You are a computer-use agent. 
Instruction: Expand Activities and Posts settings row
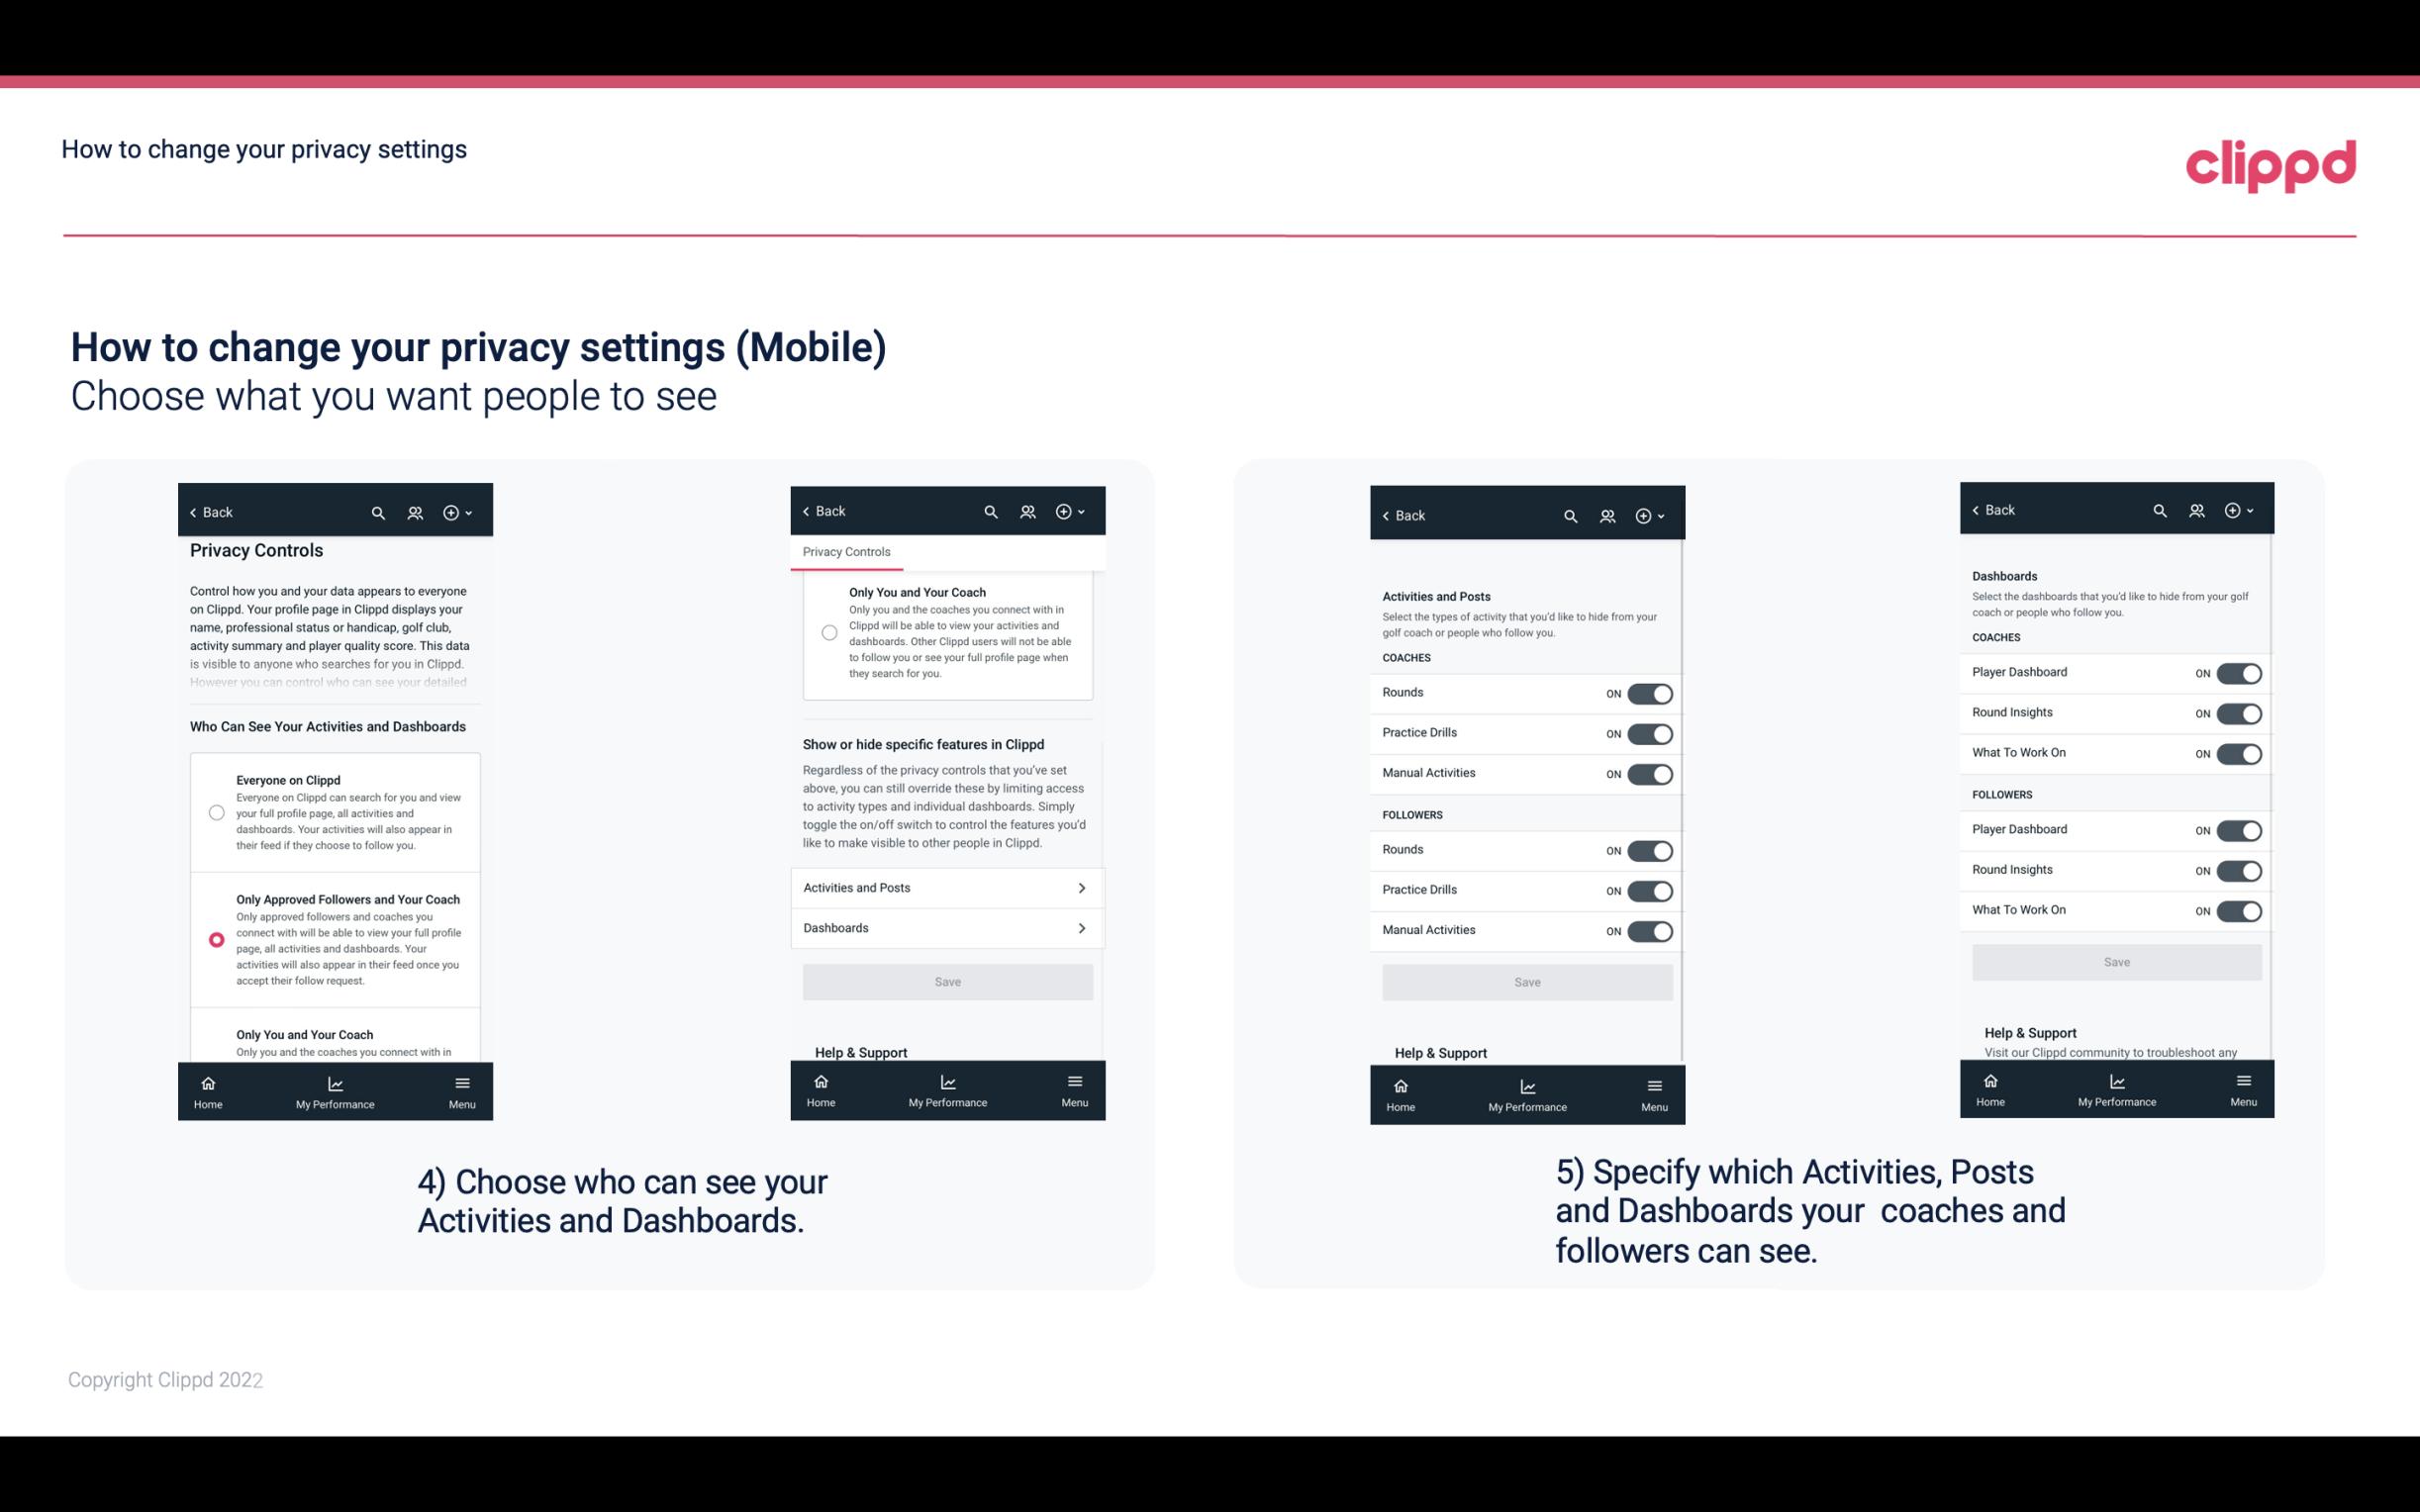(946, 887)
